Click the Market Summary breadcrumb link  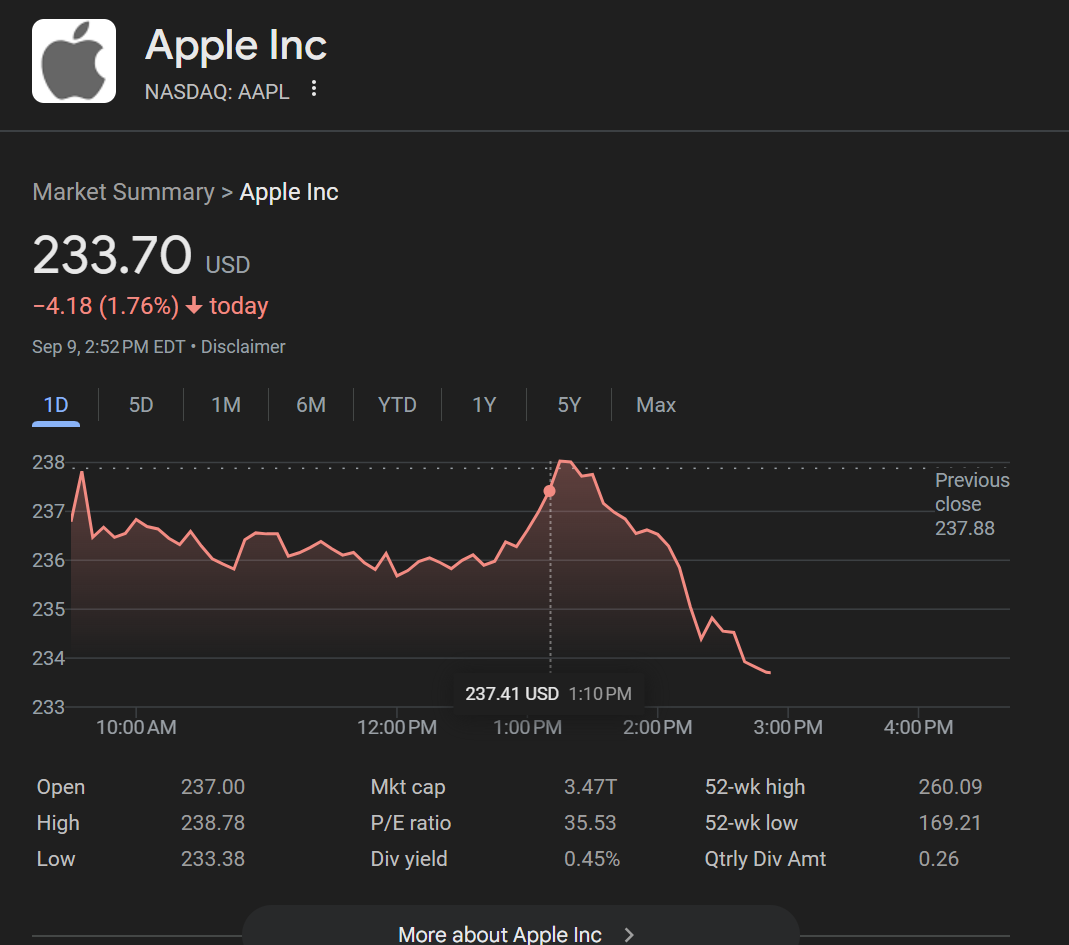[123, 192]
